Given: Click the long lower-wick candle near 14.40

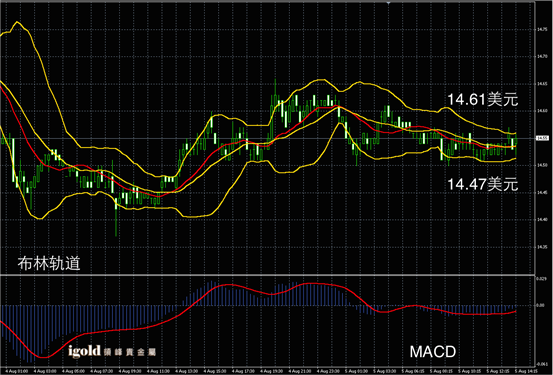Looking at the screenshot, I should coord(116,217).
